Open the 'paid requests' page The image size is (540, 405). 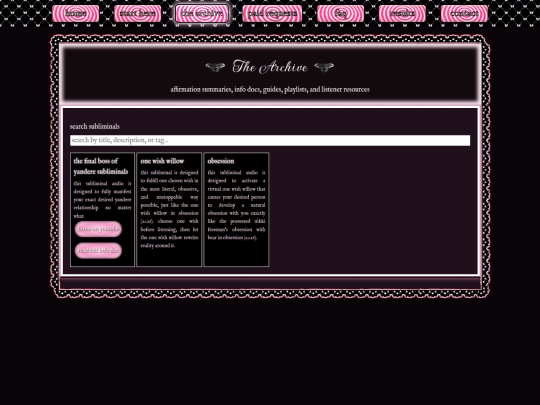[x=272, y=14]
